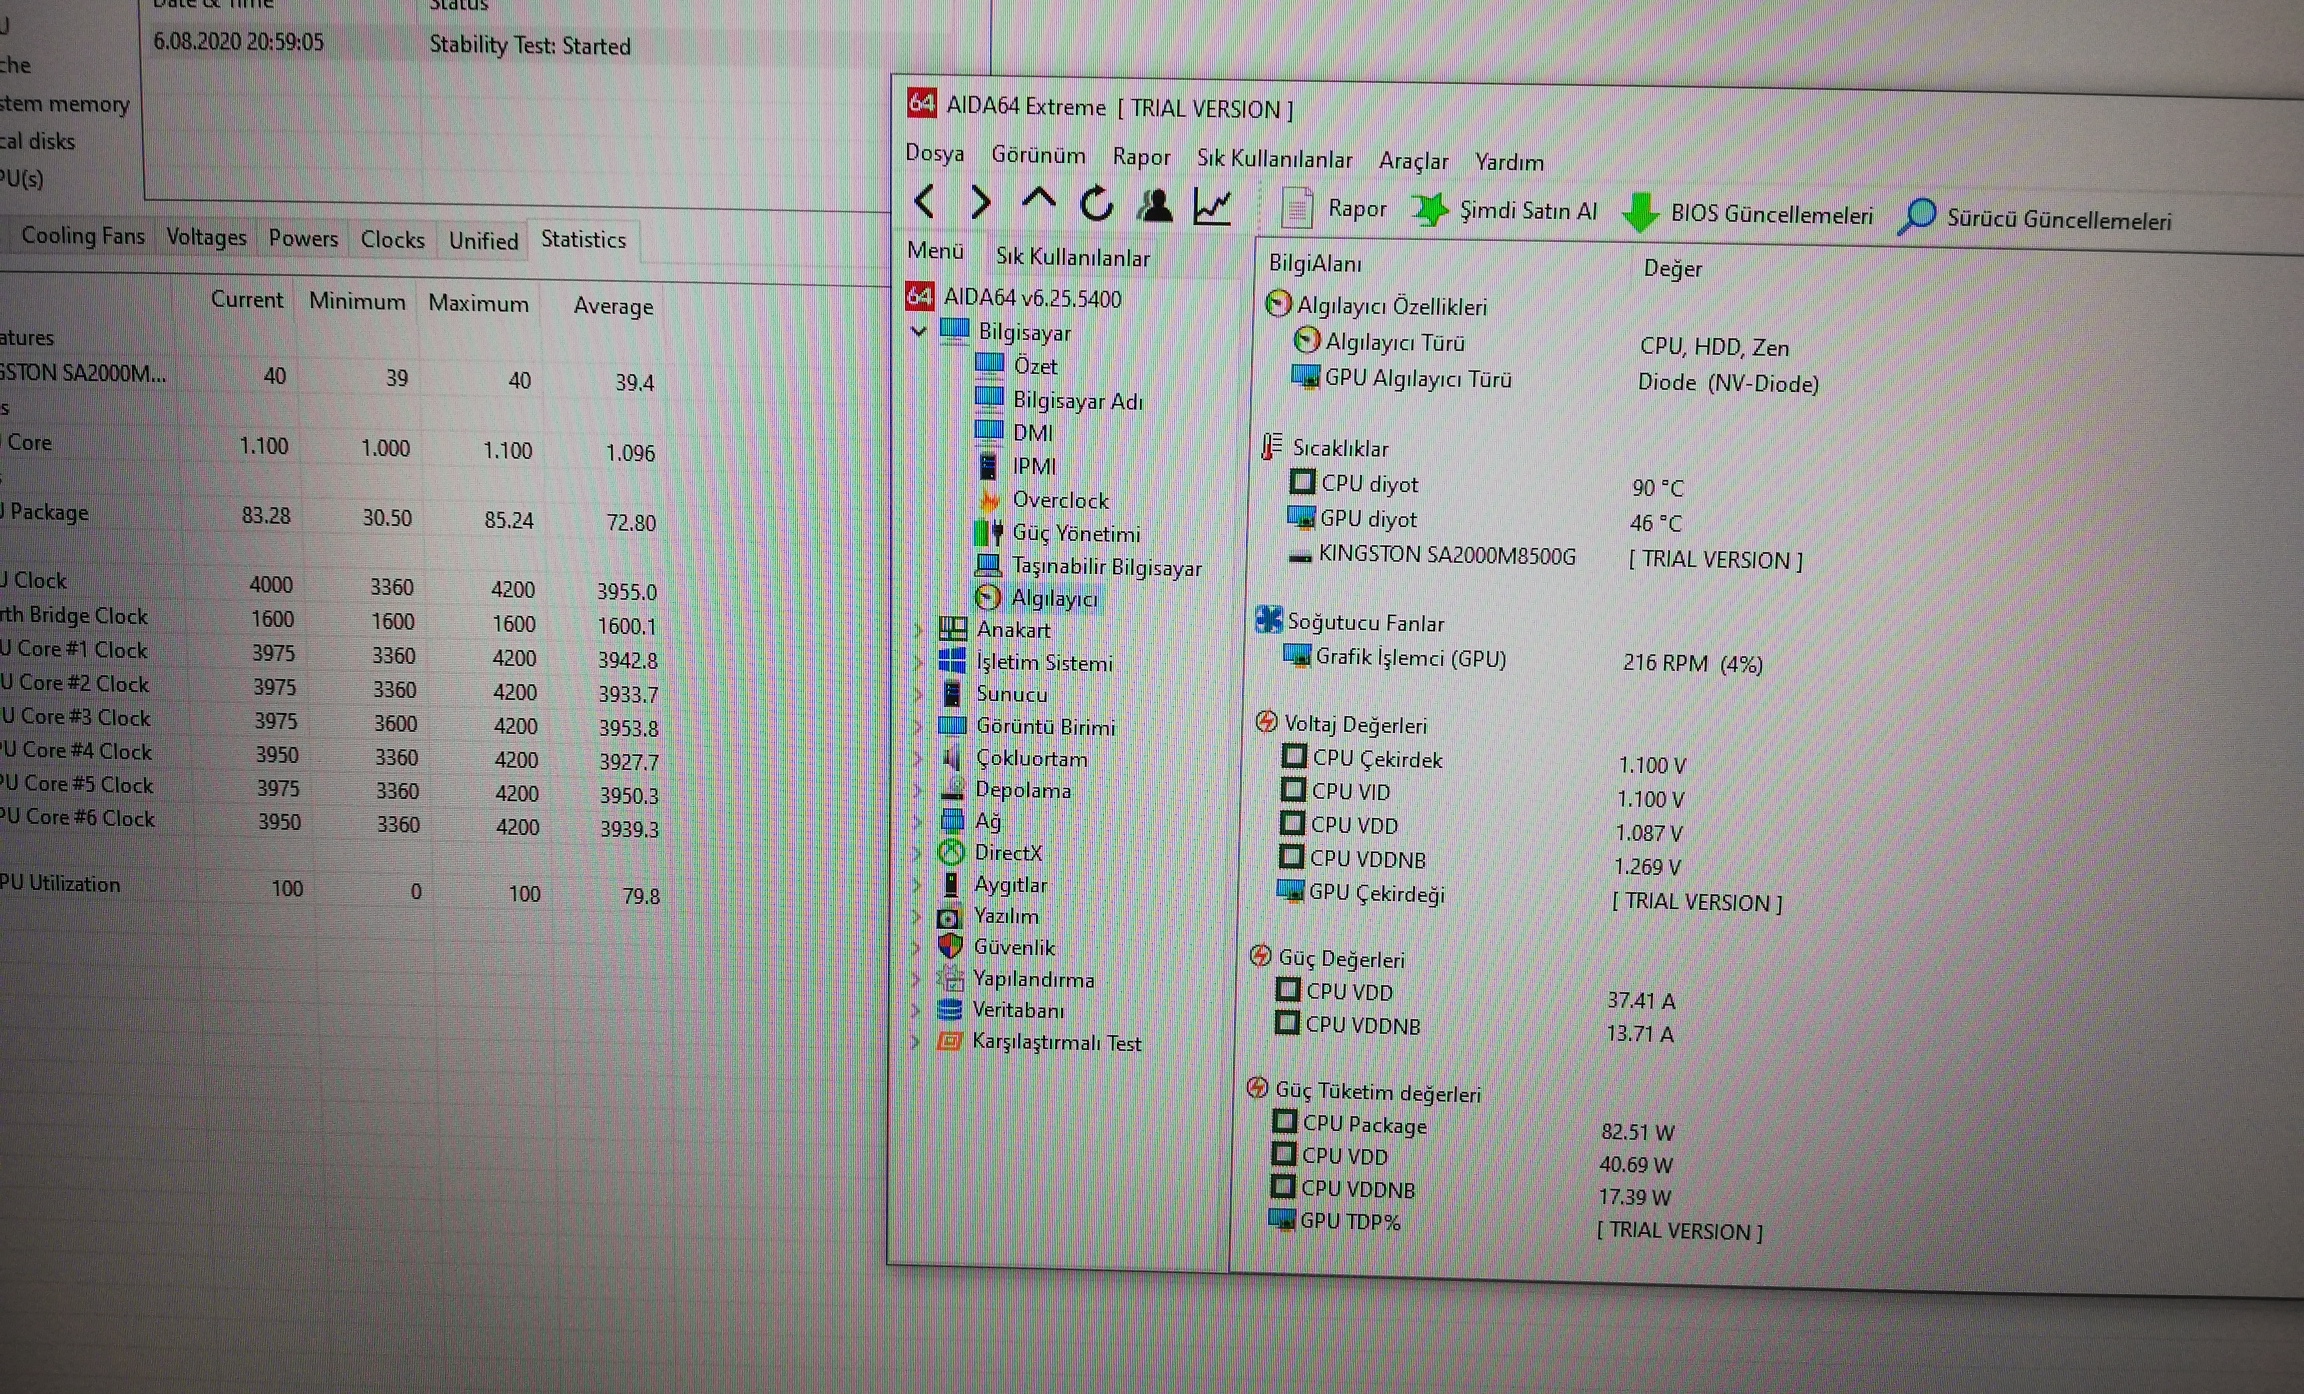
Task: Select the Overclock tree item
Action: (x=1060, y=500)
